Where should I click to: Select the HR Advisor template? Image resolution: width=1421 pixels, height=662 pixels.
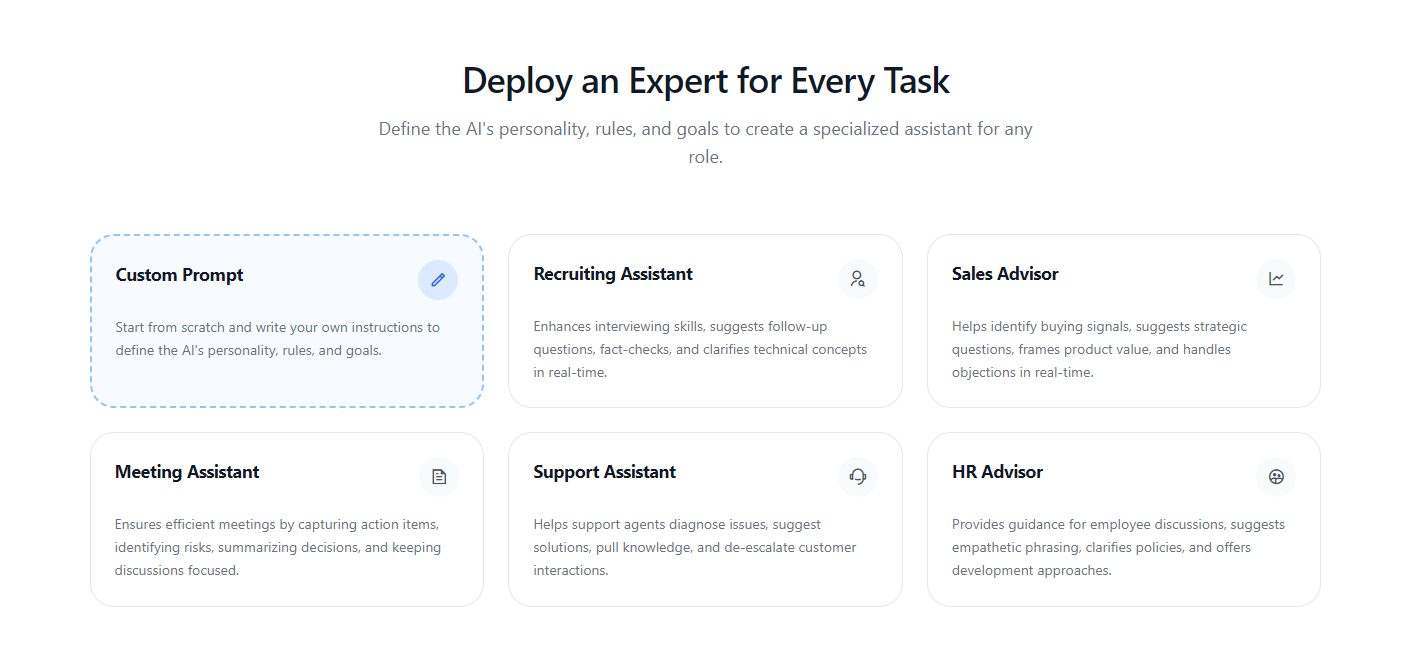[x=1123, y=518]
